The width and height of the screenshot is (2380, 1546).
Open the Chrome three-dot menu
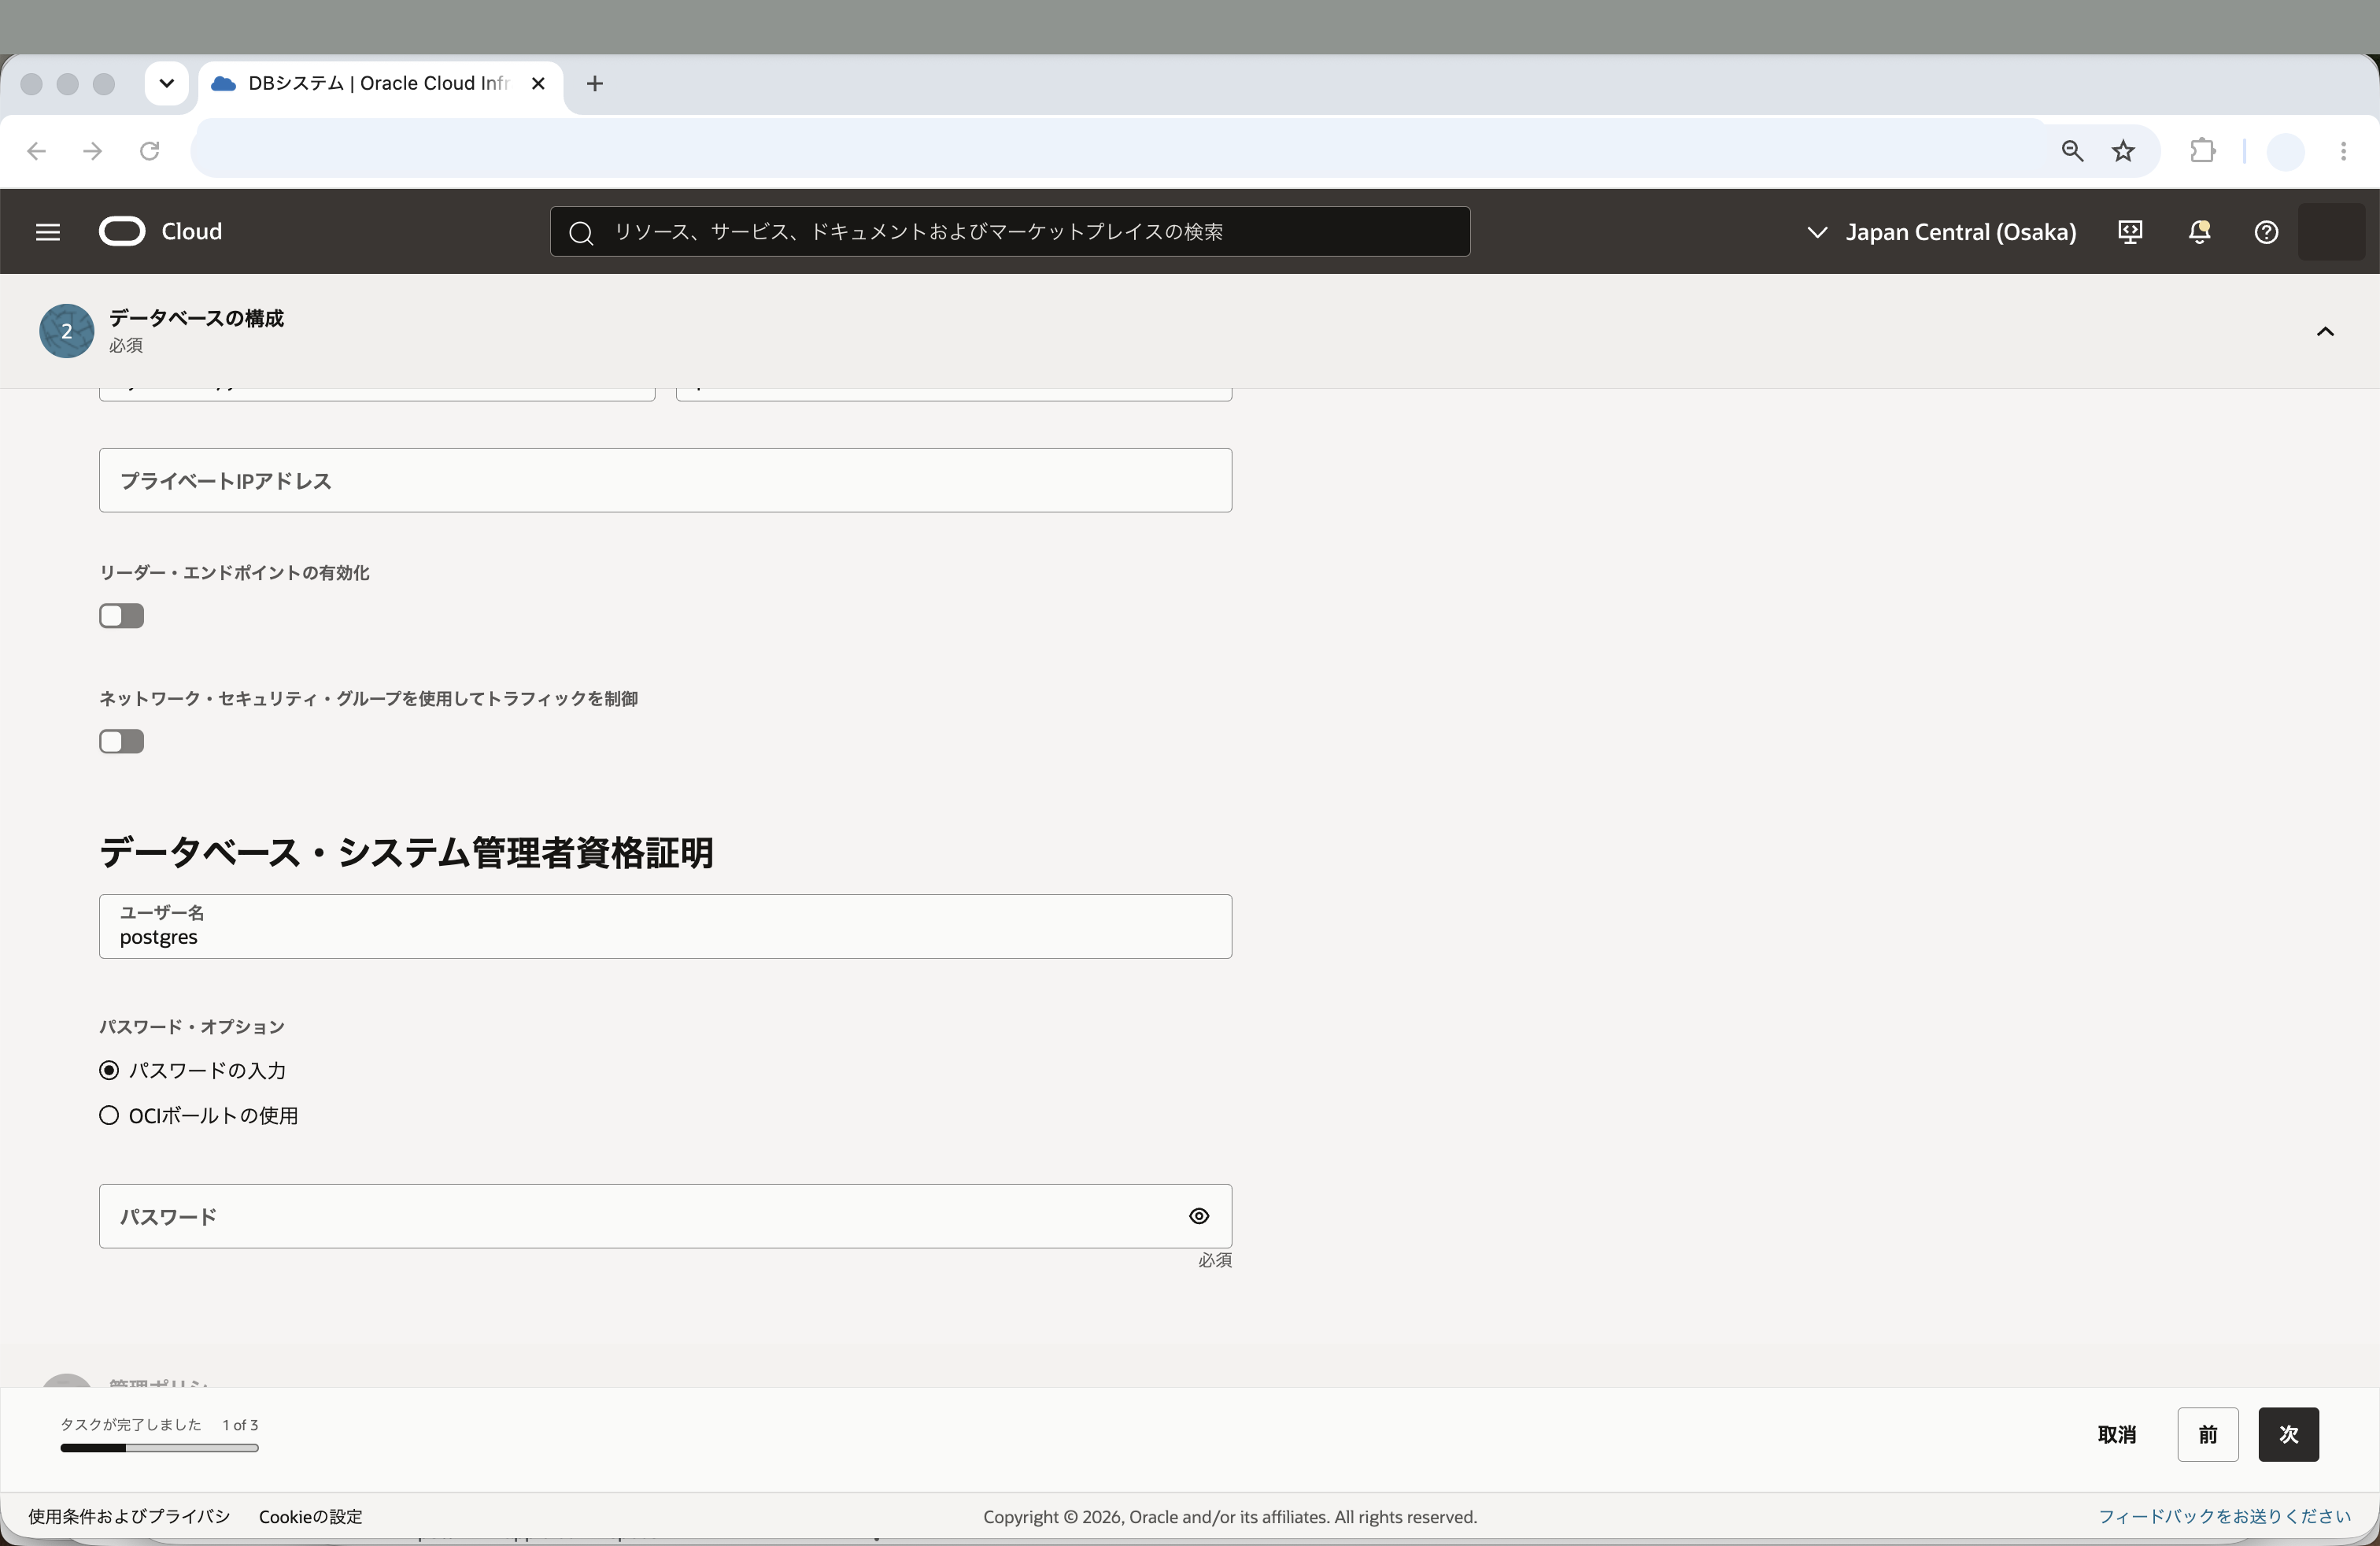[2343, 151]
